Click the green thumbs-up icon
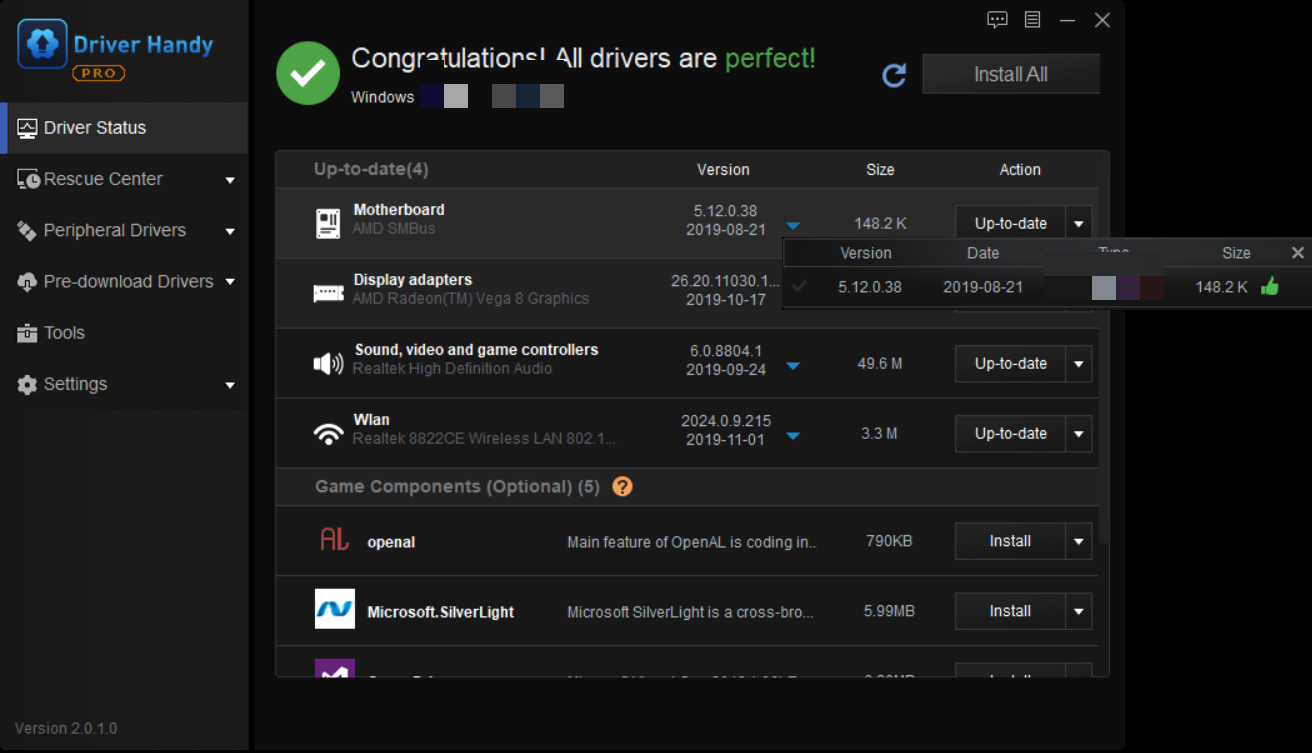The height and width of the screenshot is (753, 1312). (1270, 287)
